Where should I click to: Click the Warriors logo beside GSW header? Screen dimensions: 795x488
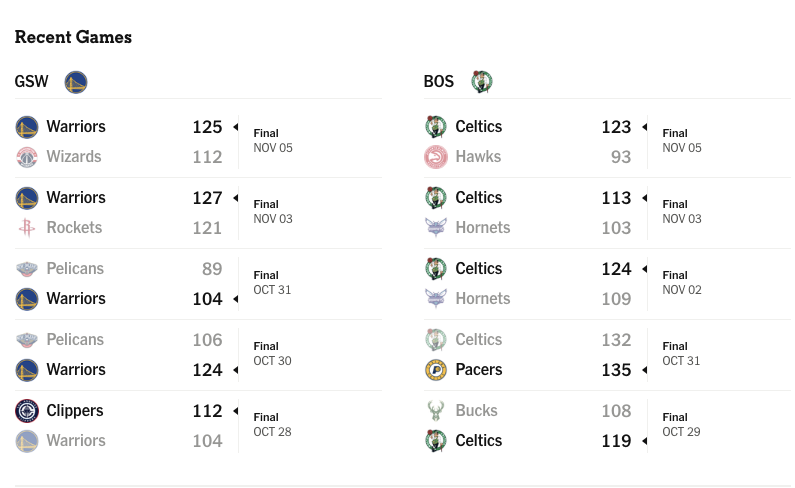click(x=76, y=82)
